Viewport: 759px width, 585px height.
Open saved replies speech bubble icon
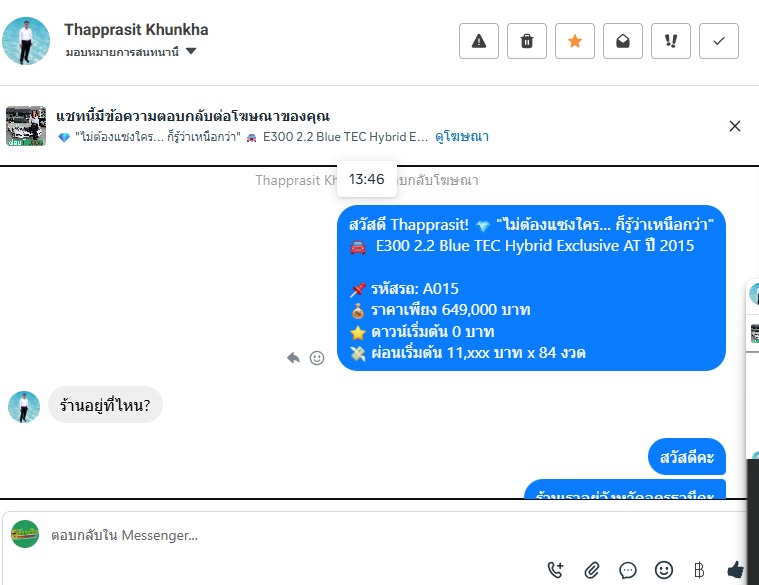[x=628, y=570]
